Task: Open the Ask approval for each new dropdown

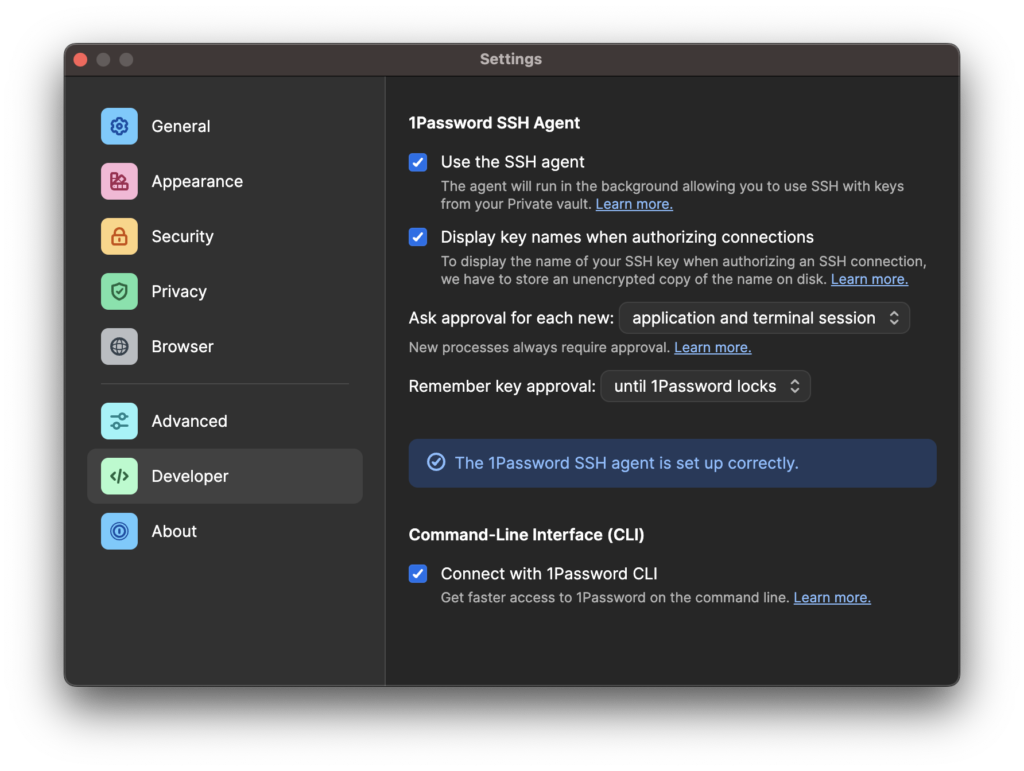Action: point(764,318)
